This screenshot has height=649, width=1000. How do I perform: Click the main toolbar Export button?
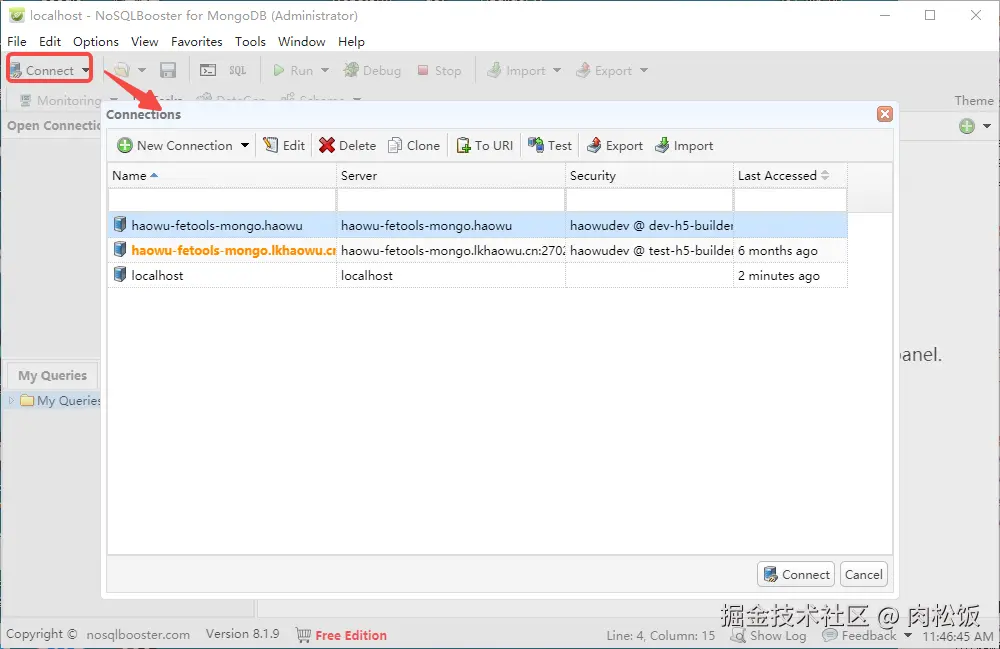[x=604, y=70]
